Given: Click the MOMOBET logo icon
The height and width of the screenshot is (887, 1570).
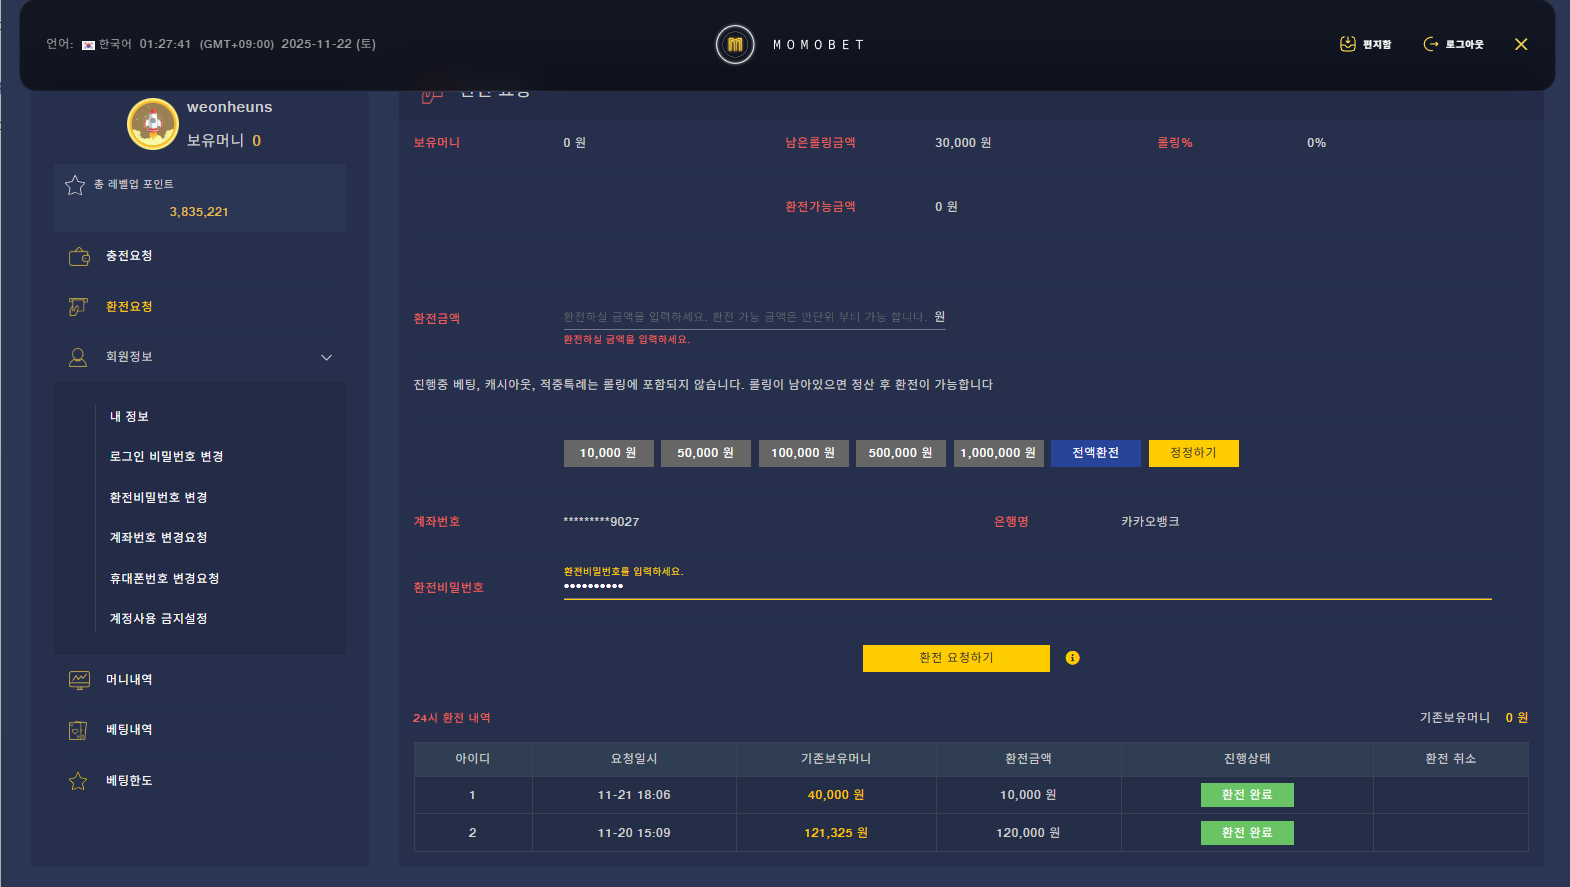Looking at the screenshot, I should click(x=735, y=44).
